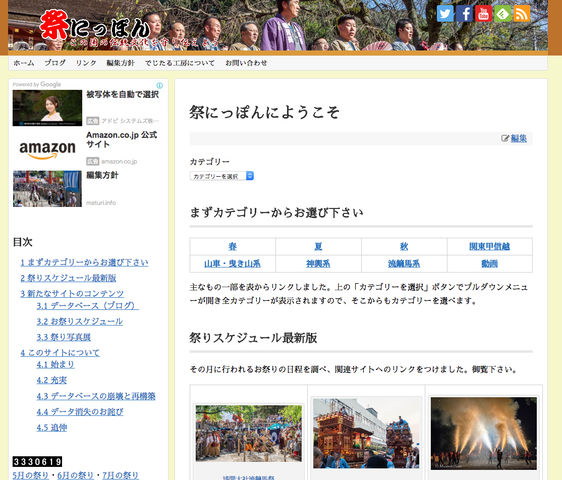Image resolution: width=562 pixels, height=480 pixels.
Task: Jump to 1 まずカテゴリーからお選び下さい
Action: coord(84,262)
